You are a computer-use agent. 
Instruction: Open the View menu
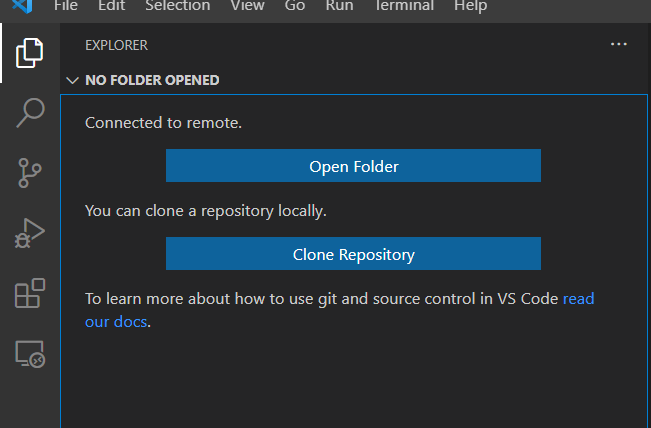(247, 6)
